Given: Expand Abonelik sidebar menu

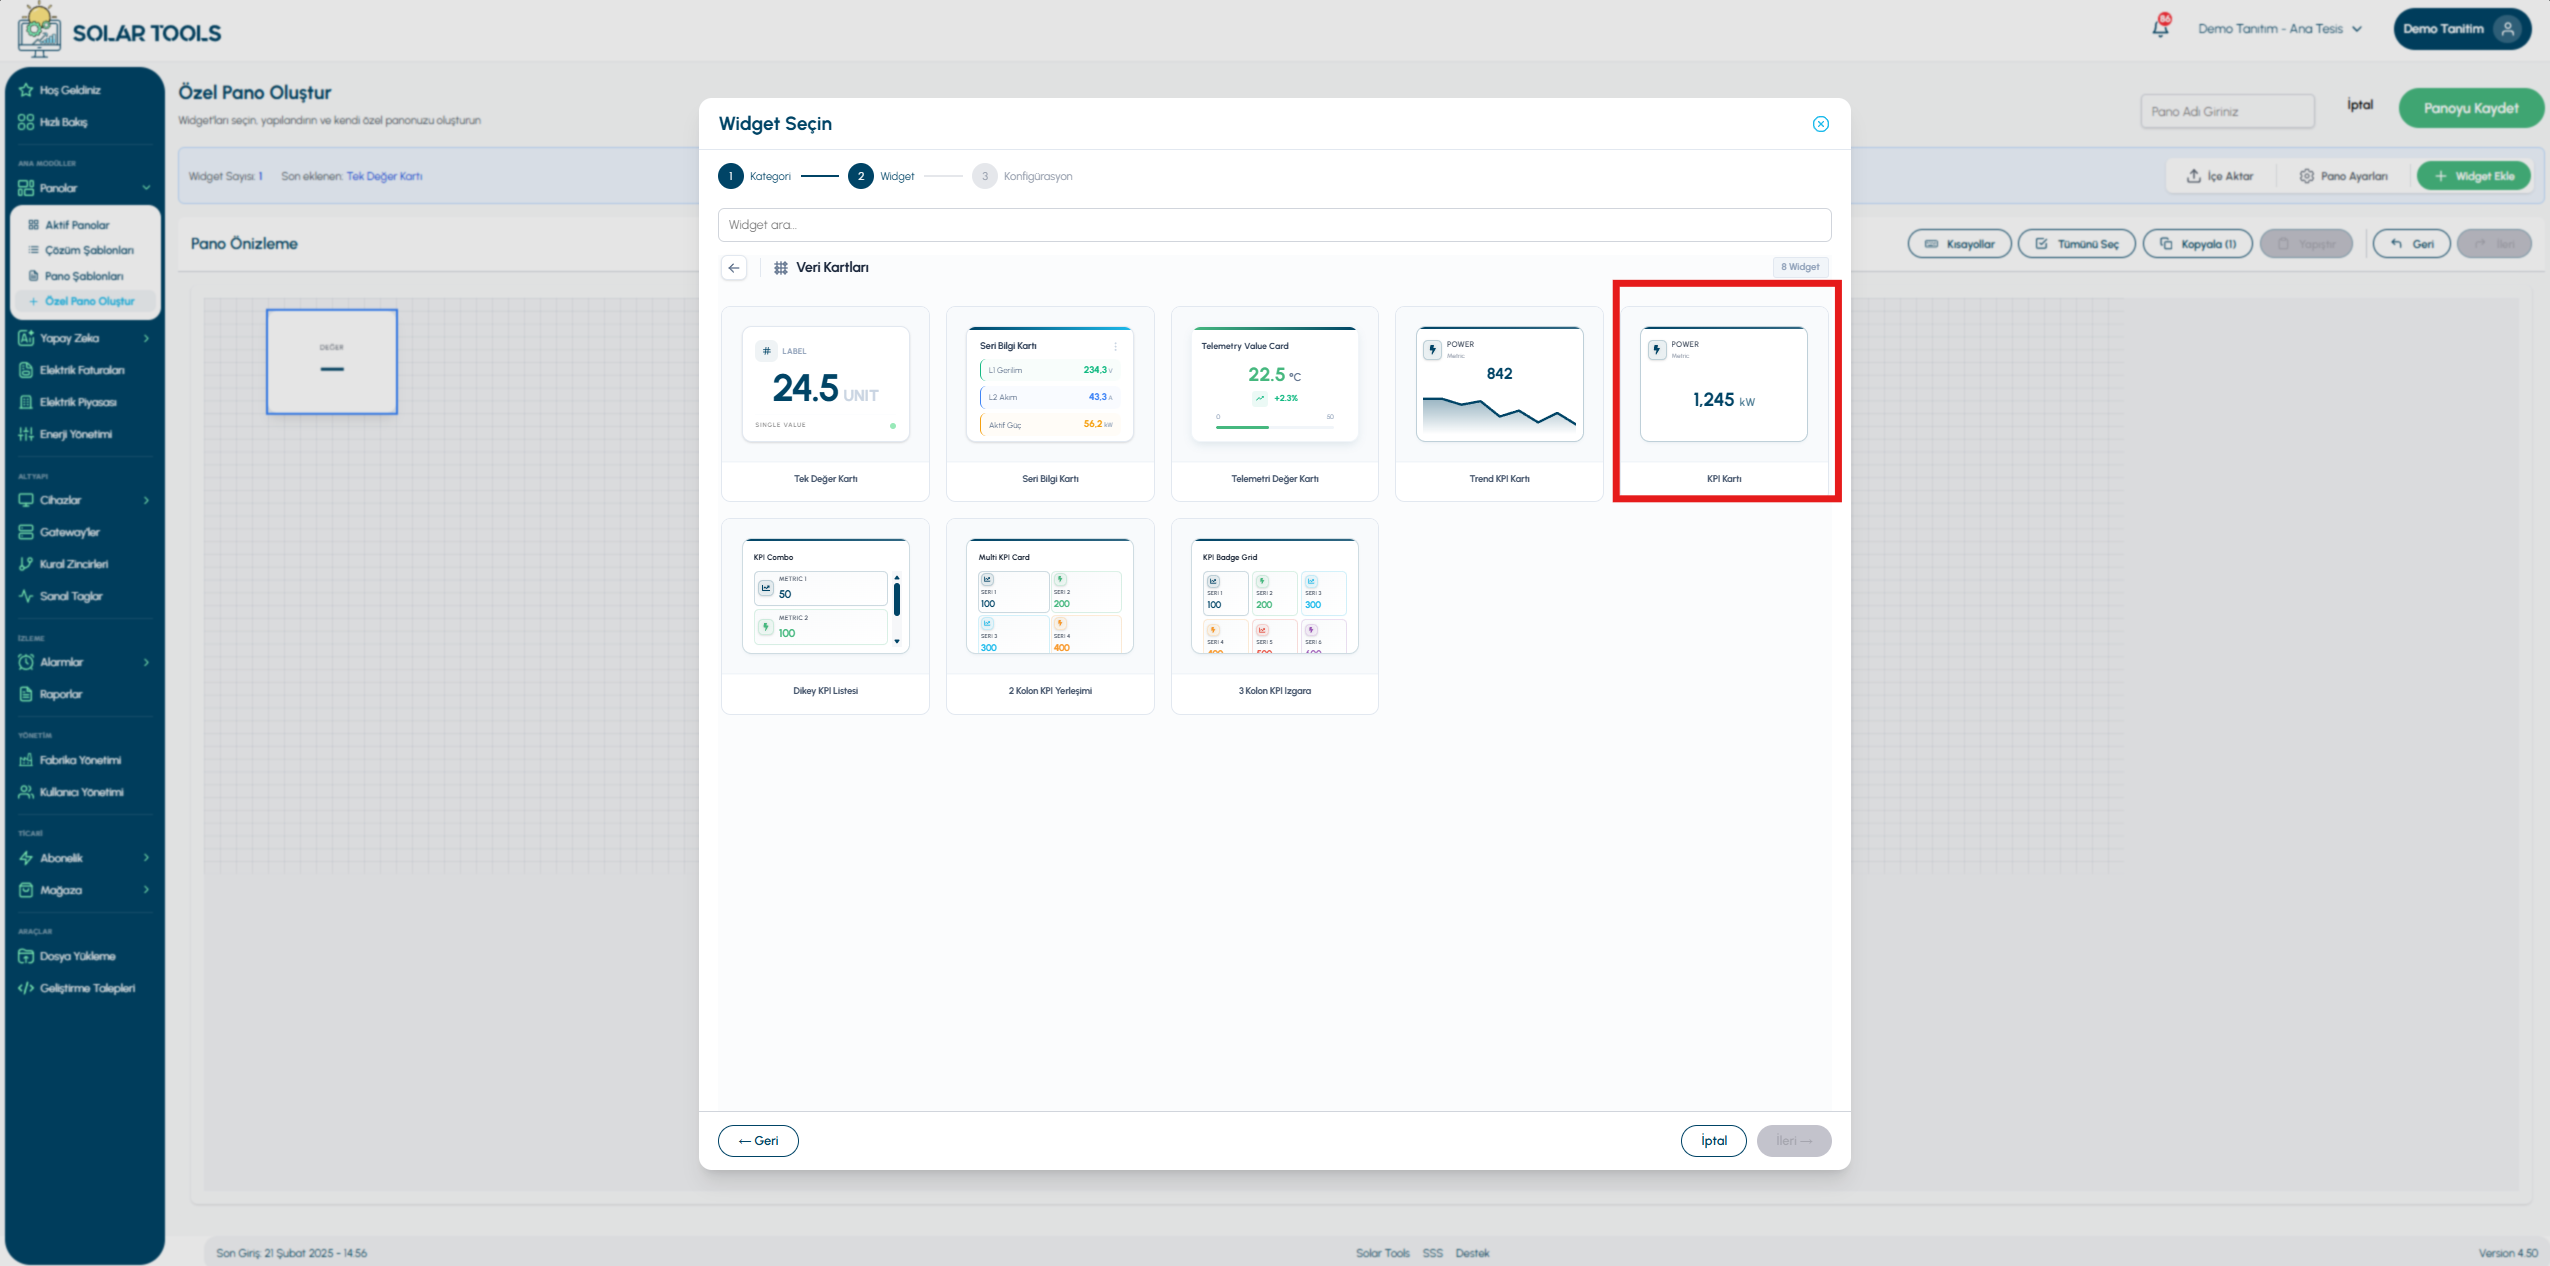Looking at the screenshot, I should point(84,858).
